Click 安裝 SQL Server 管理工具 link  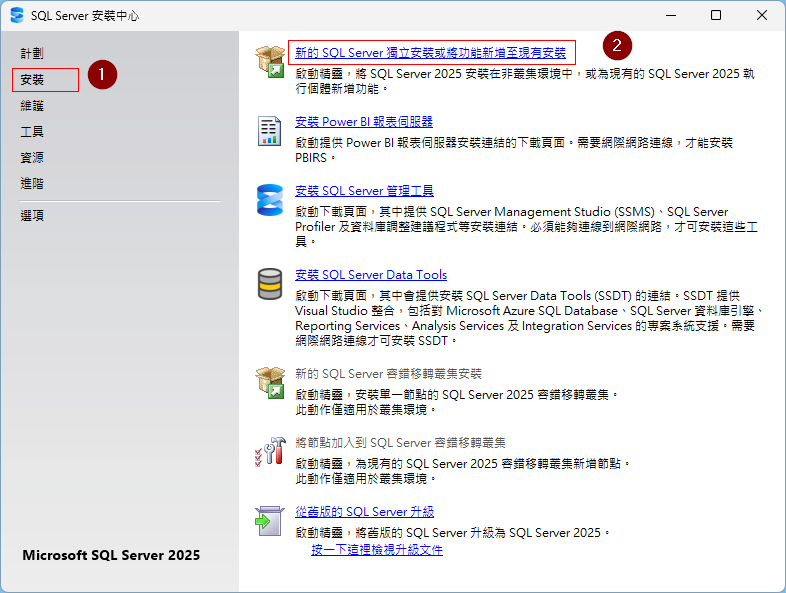coord(364,191)
